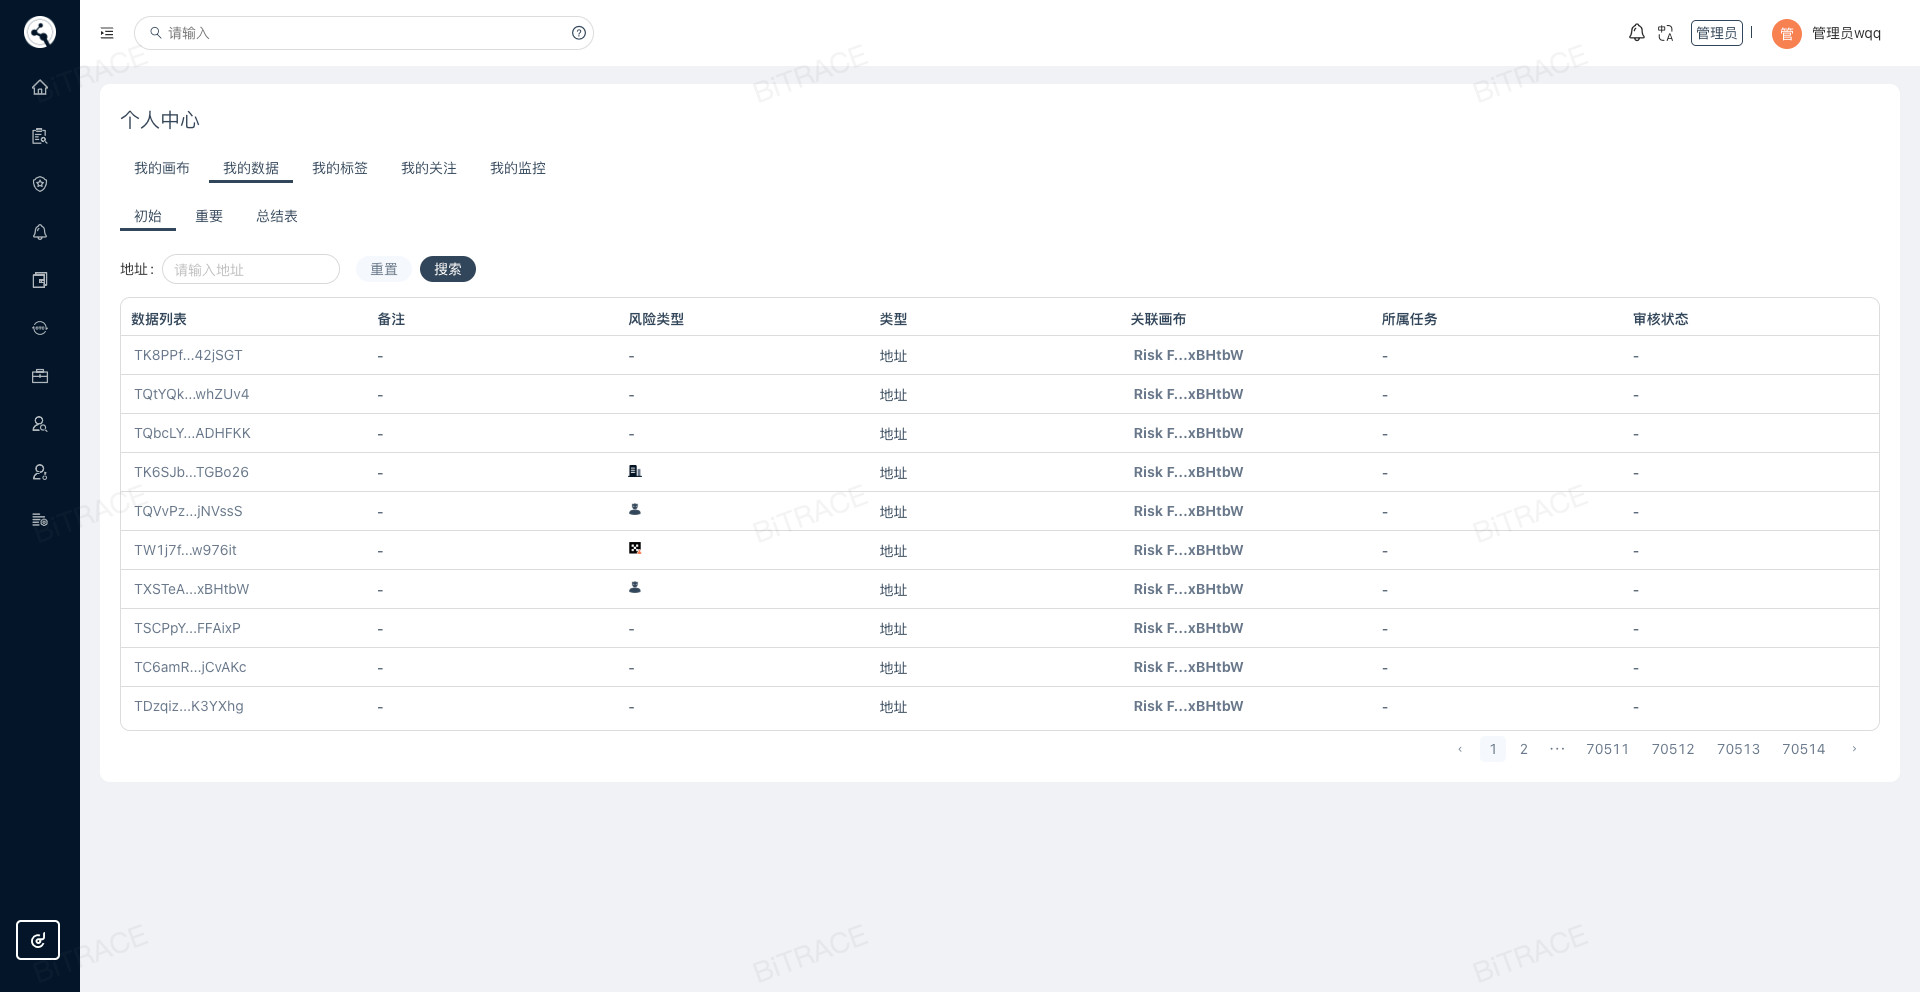Screen dimensions: 1920x992
Task: Go to page 2
Action: pyautogui.click(x=1524, y=749)
